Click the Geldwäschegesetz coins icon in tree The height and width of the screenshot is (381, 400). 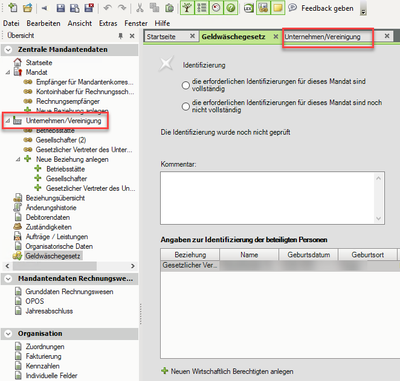(17, 256)
